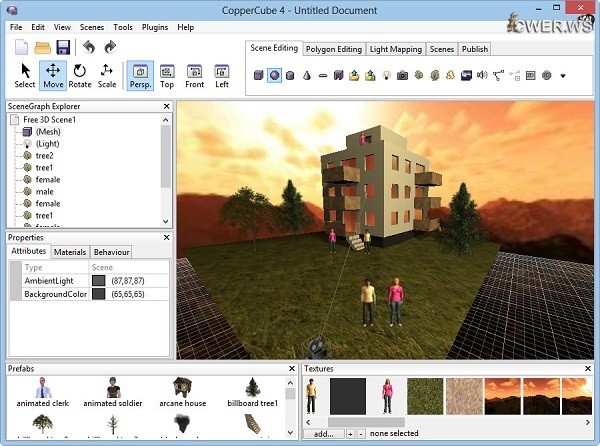
Task: Undo the last action
Action: point(87,47)
